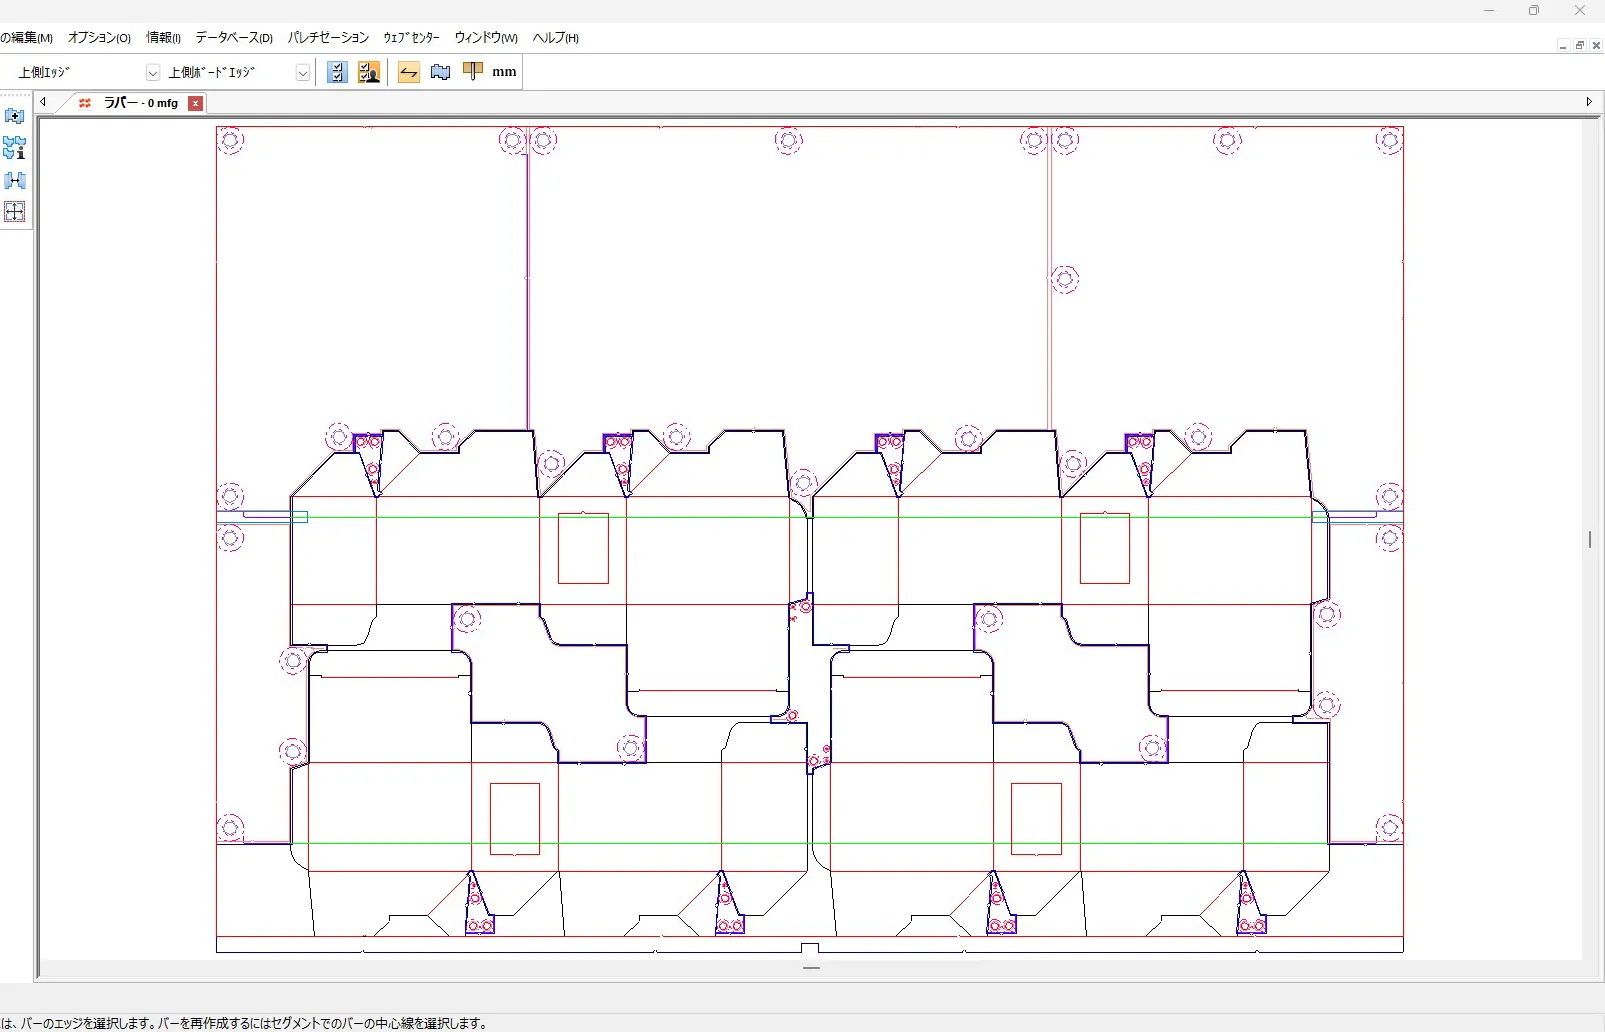The width and height of the screenshot is (1605, 1032).
Task: Open the ヘルプ(H) menu
Action: [x=555, y=38]
